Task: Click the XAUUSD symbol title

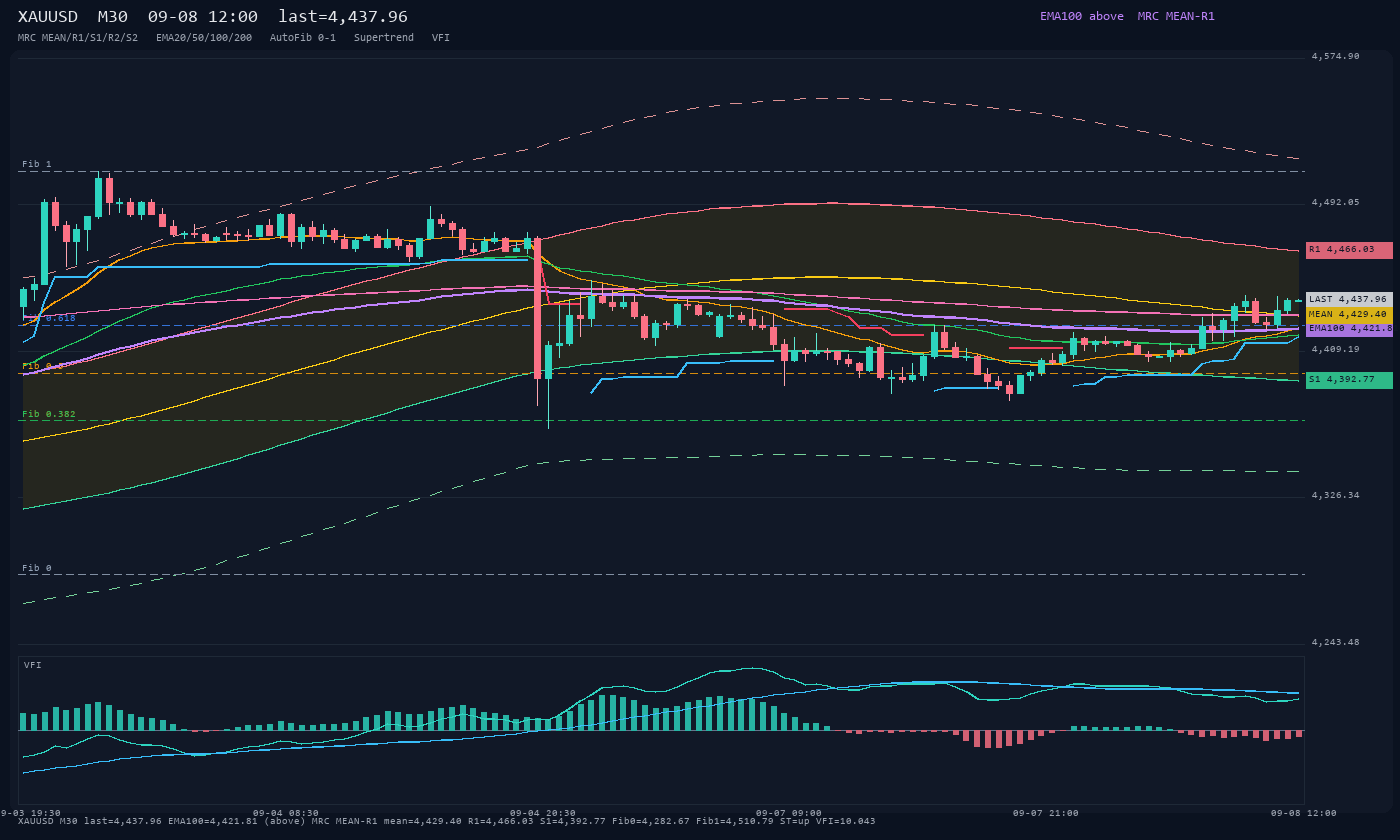Action: [48, 17]
